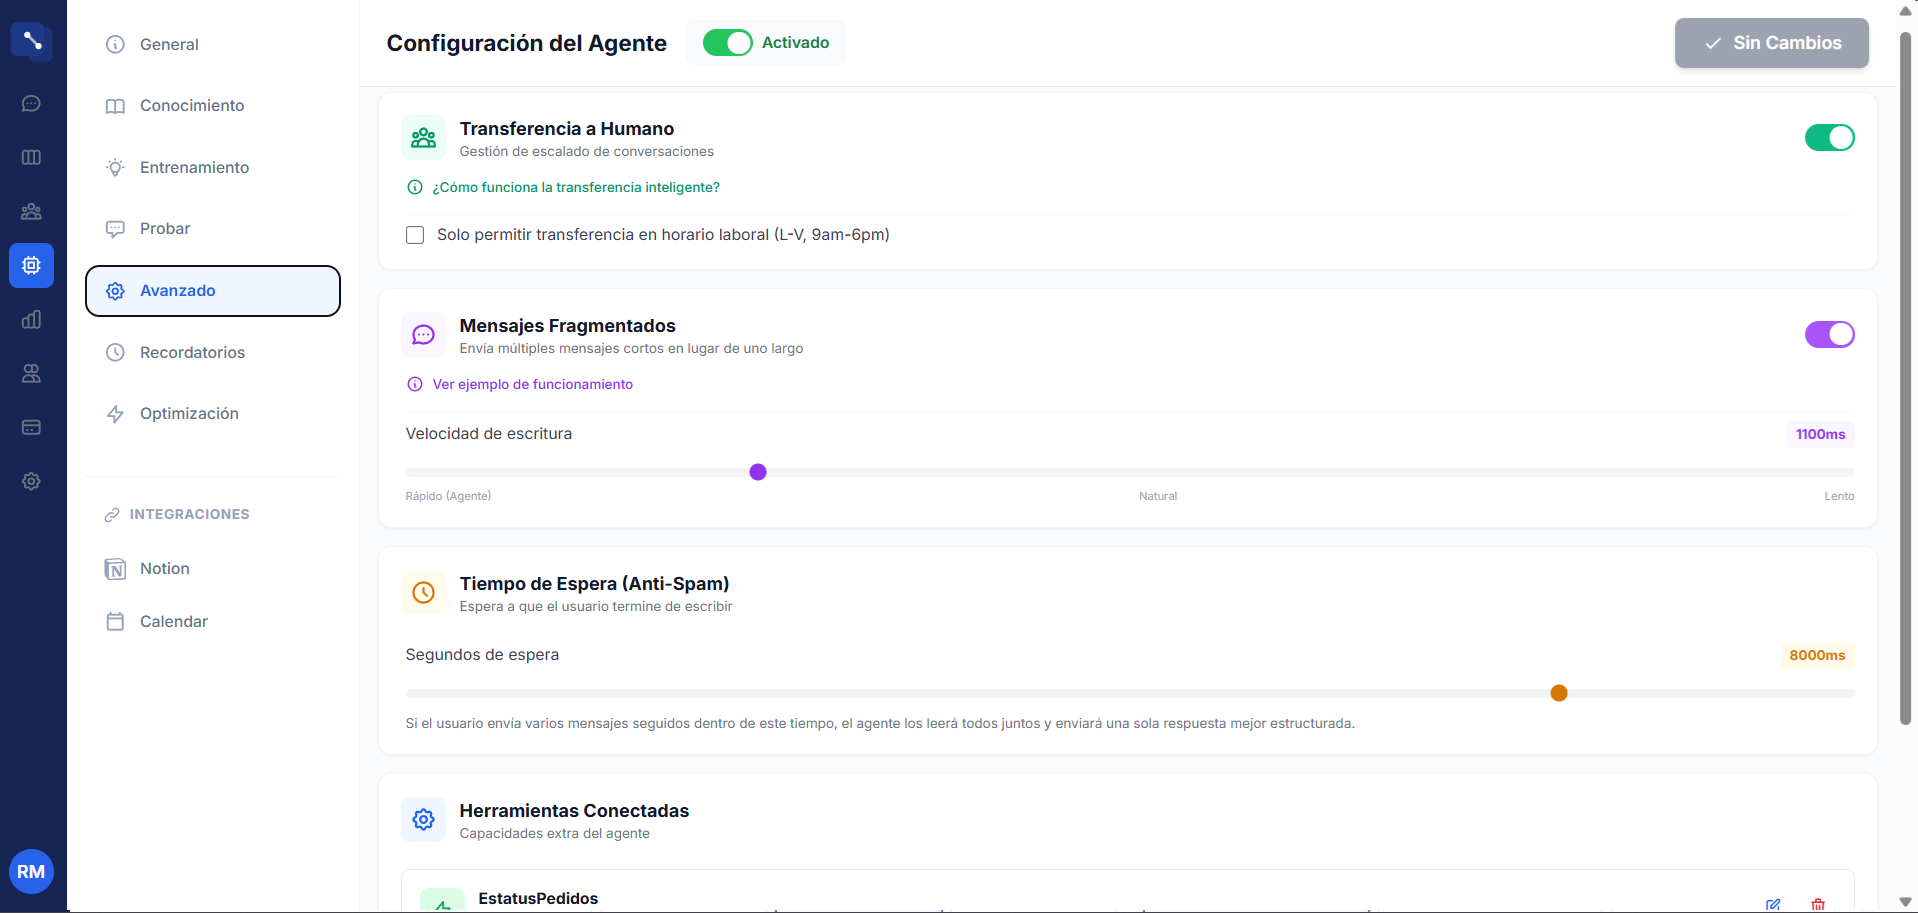Go to the Recordatorios menu item

(192, 353)
